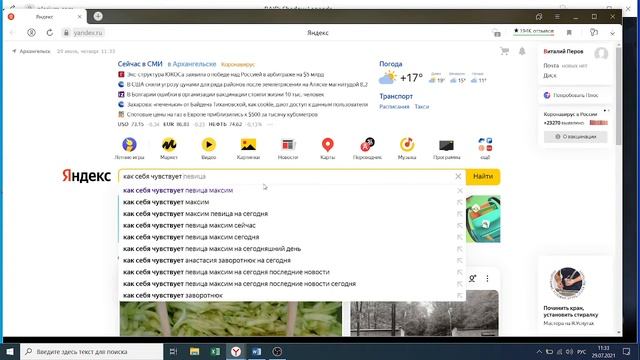The width and height of the screenshot is (640, 360).
Task: Expand downloads chevron in address bar
Action: tap(612, 33)
